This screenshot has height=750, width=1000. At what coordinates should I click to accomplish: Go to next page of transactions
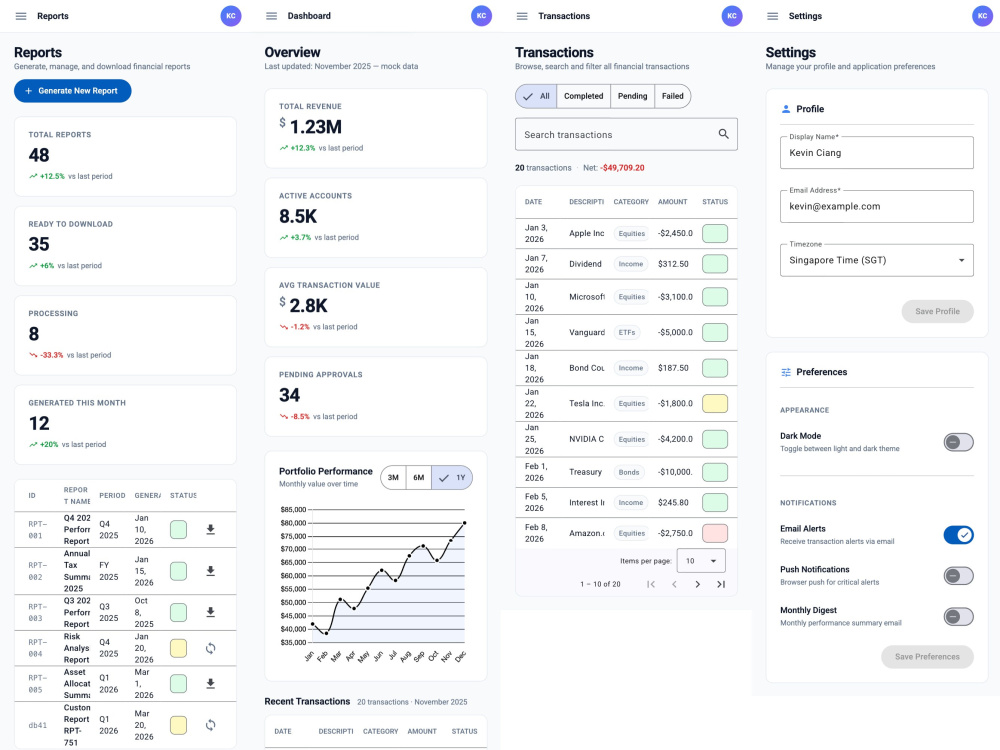pos(698,584)
